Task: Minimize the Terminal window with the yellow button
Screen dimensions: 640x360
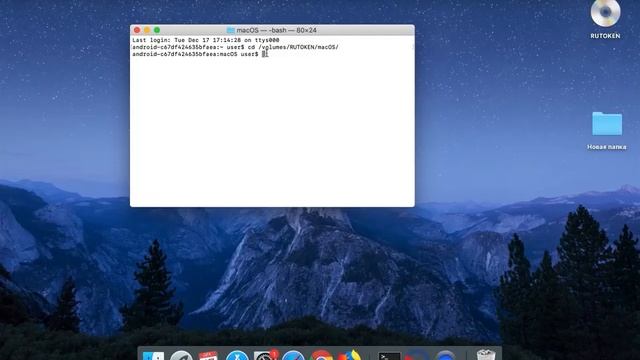Action: point(147,30)
